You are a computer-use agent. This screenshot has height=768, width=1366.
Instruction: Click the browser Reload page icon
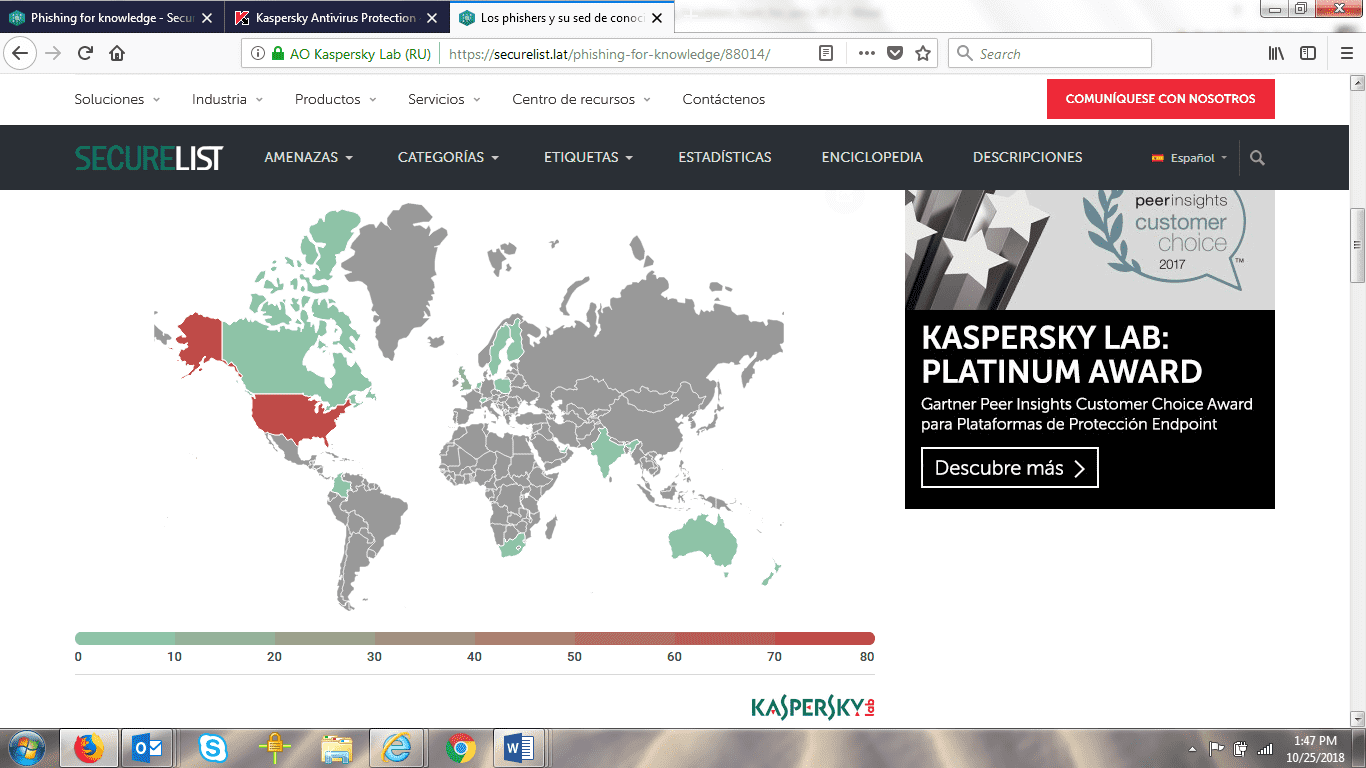pos(85,54)
